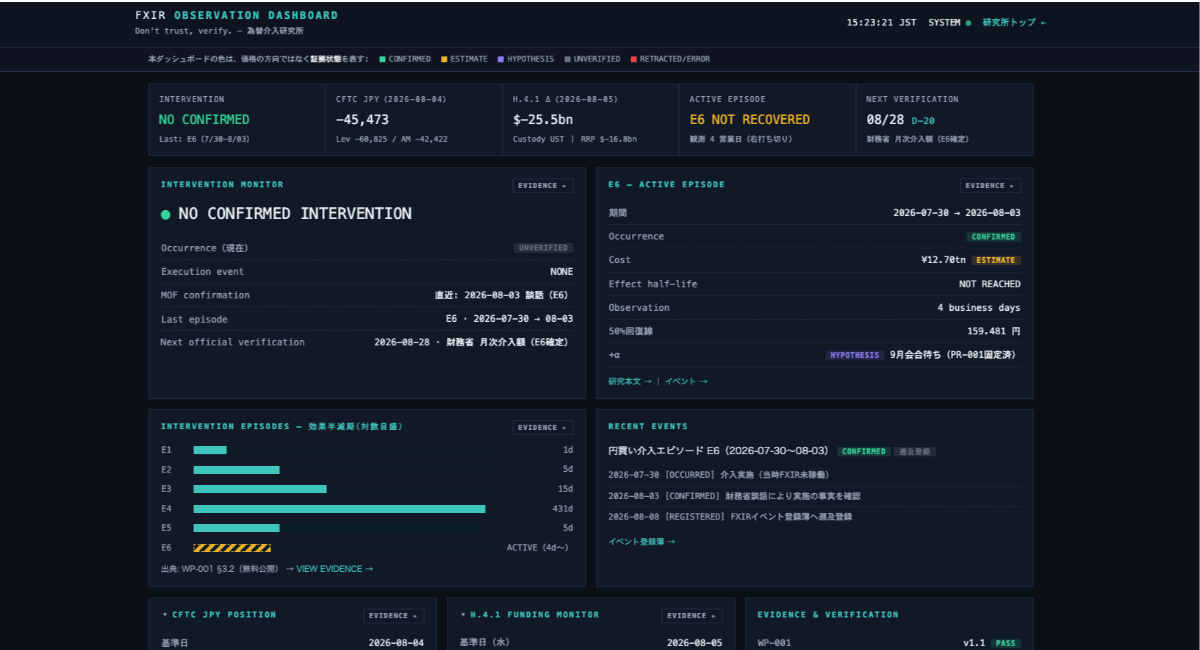
Task: Select the E6 NOT RECOVERED status value
Action: 750,119
